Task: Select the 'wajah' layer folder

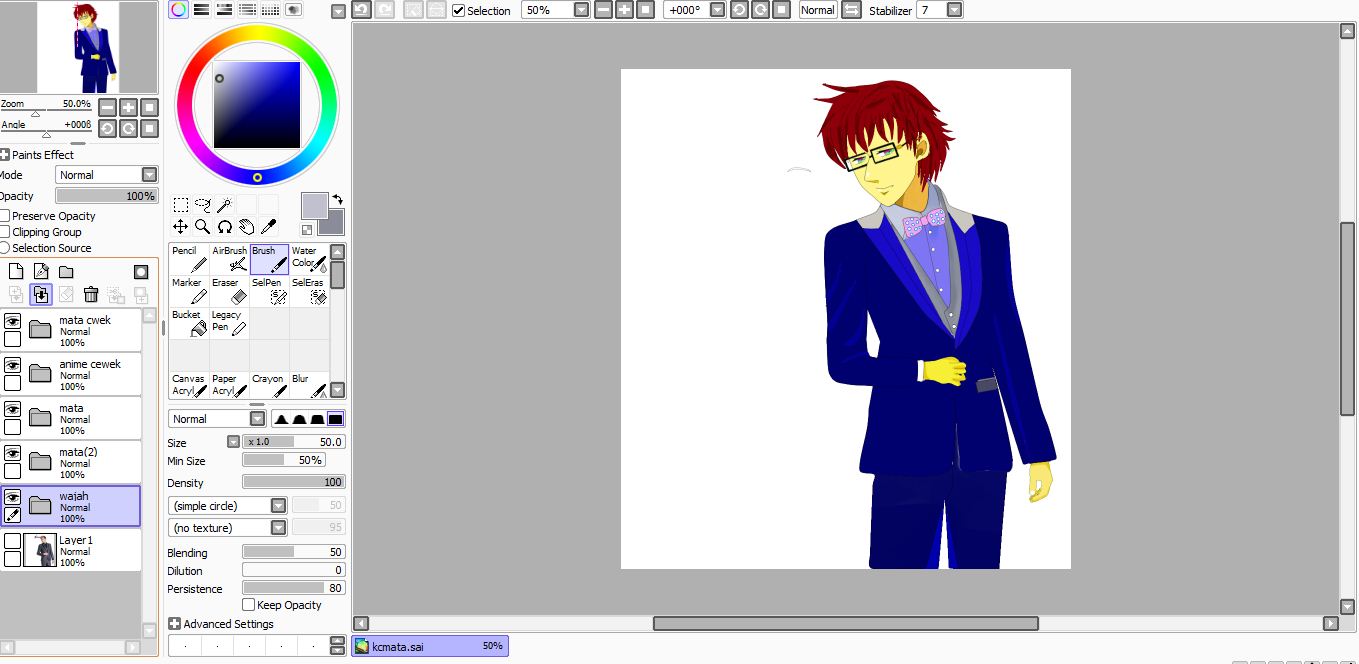Action: (71, 507)
